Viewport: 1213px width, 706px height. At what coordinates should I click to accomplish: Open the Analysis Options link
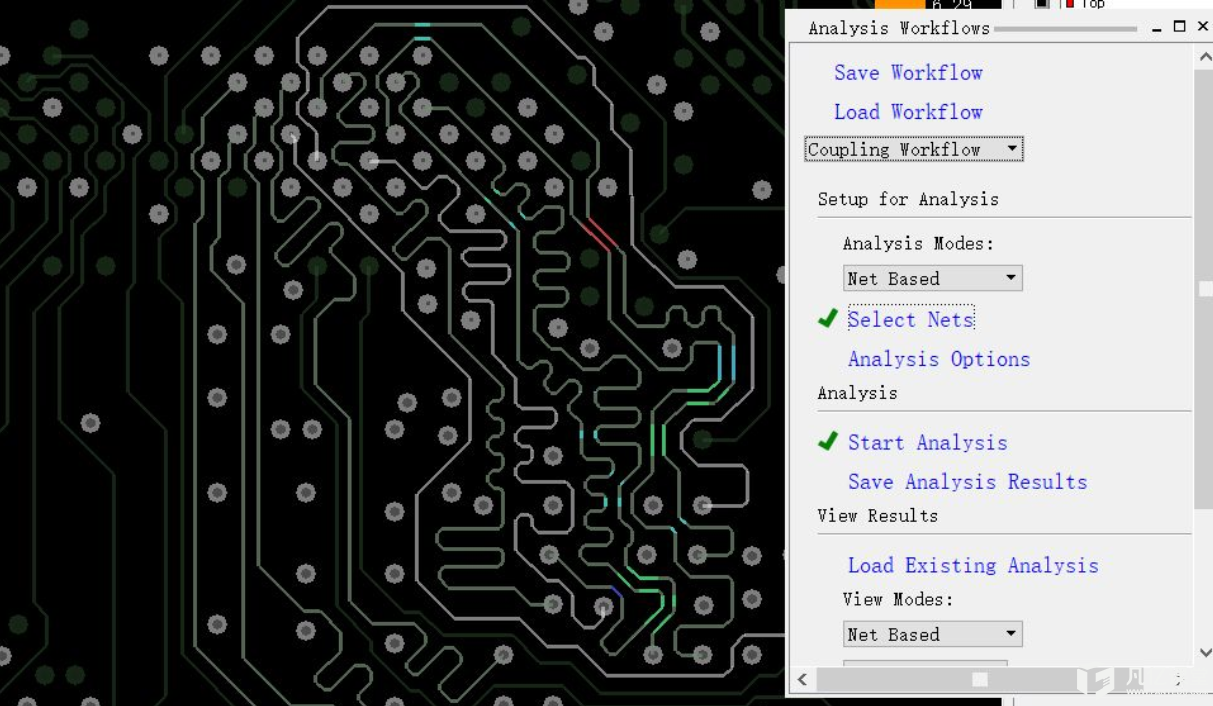pyautogui.click(x=939, y=359)
